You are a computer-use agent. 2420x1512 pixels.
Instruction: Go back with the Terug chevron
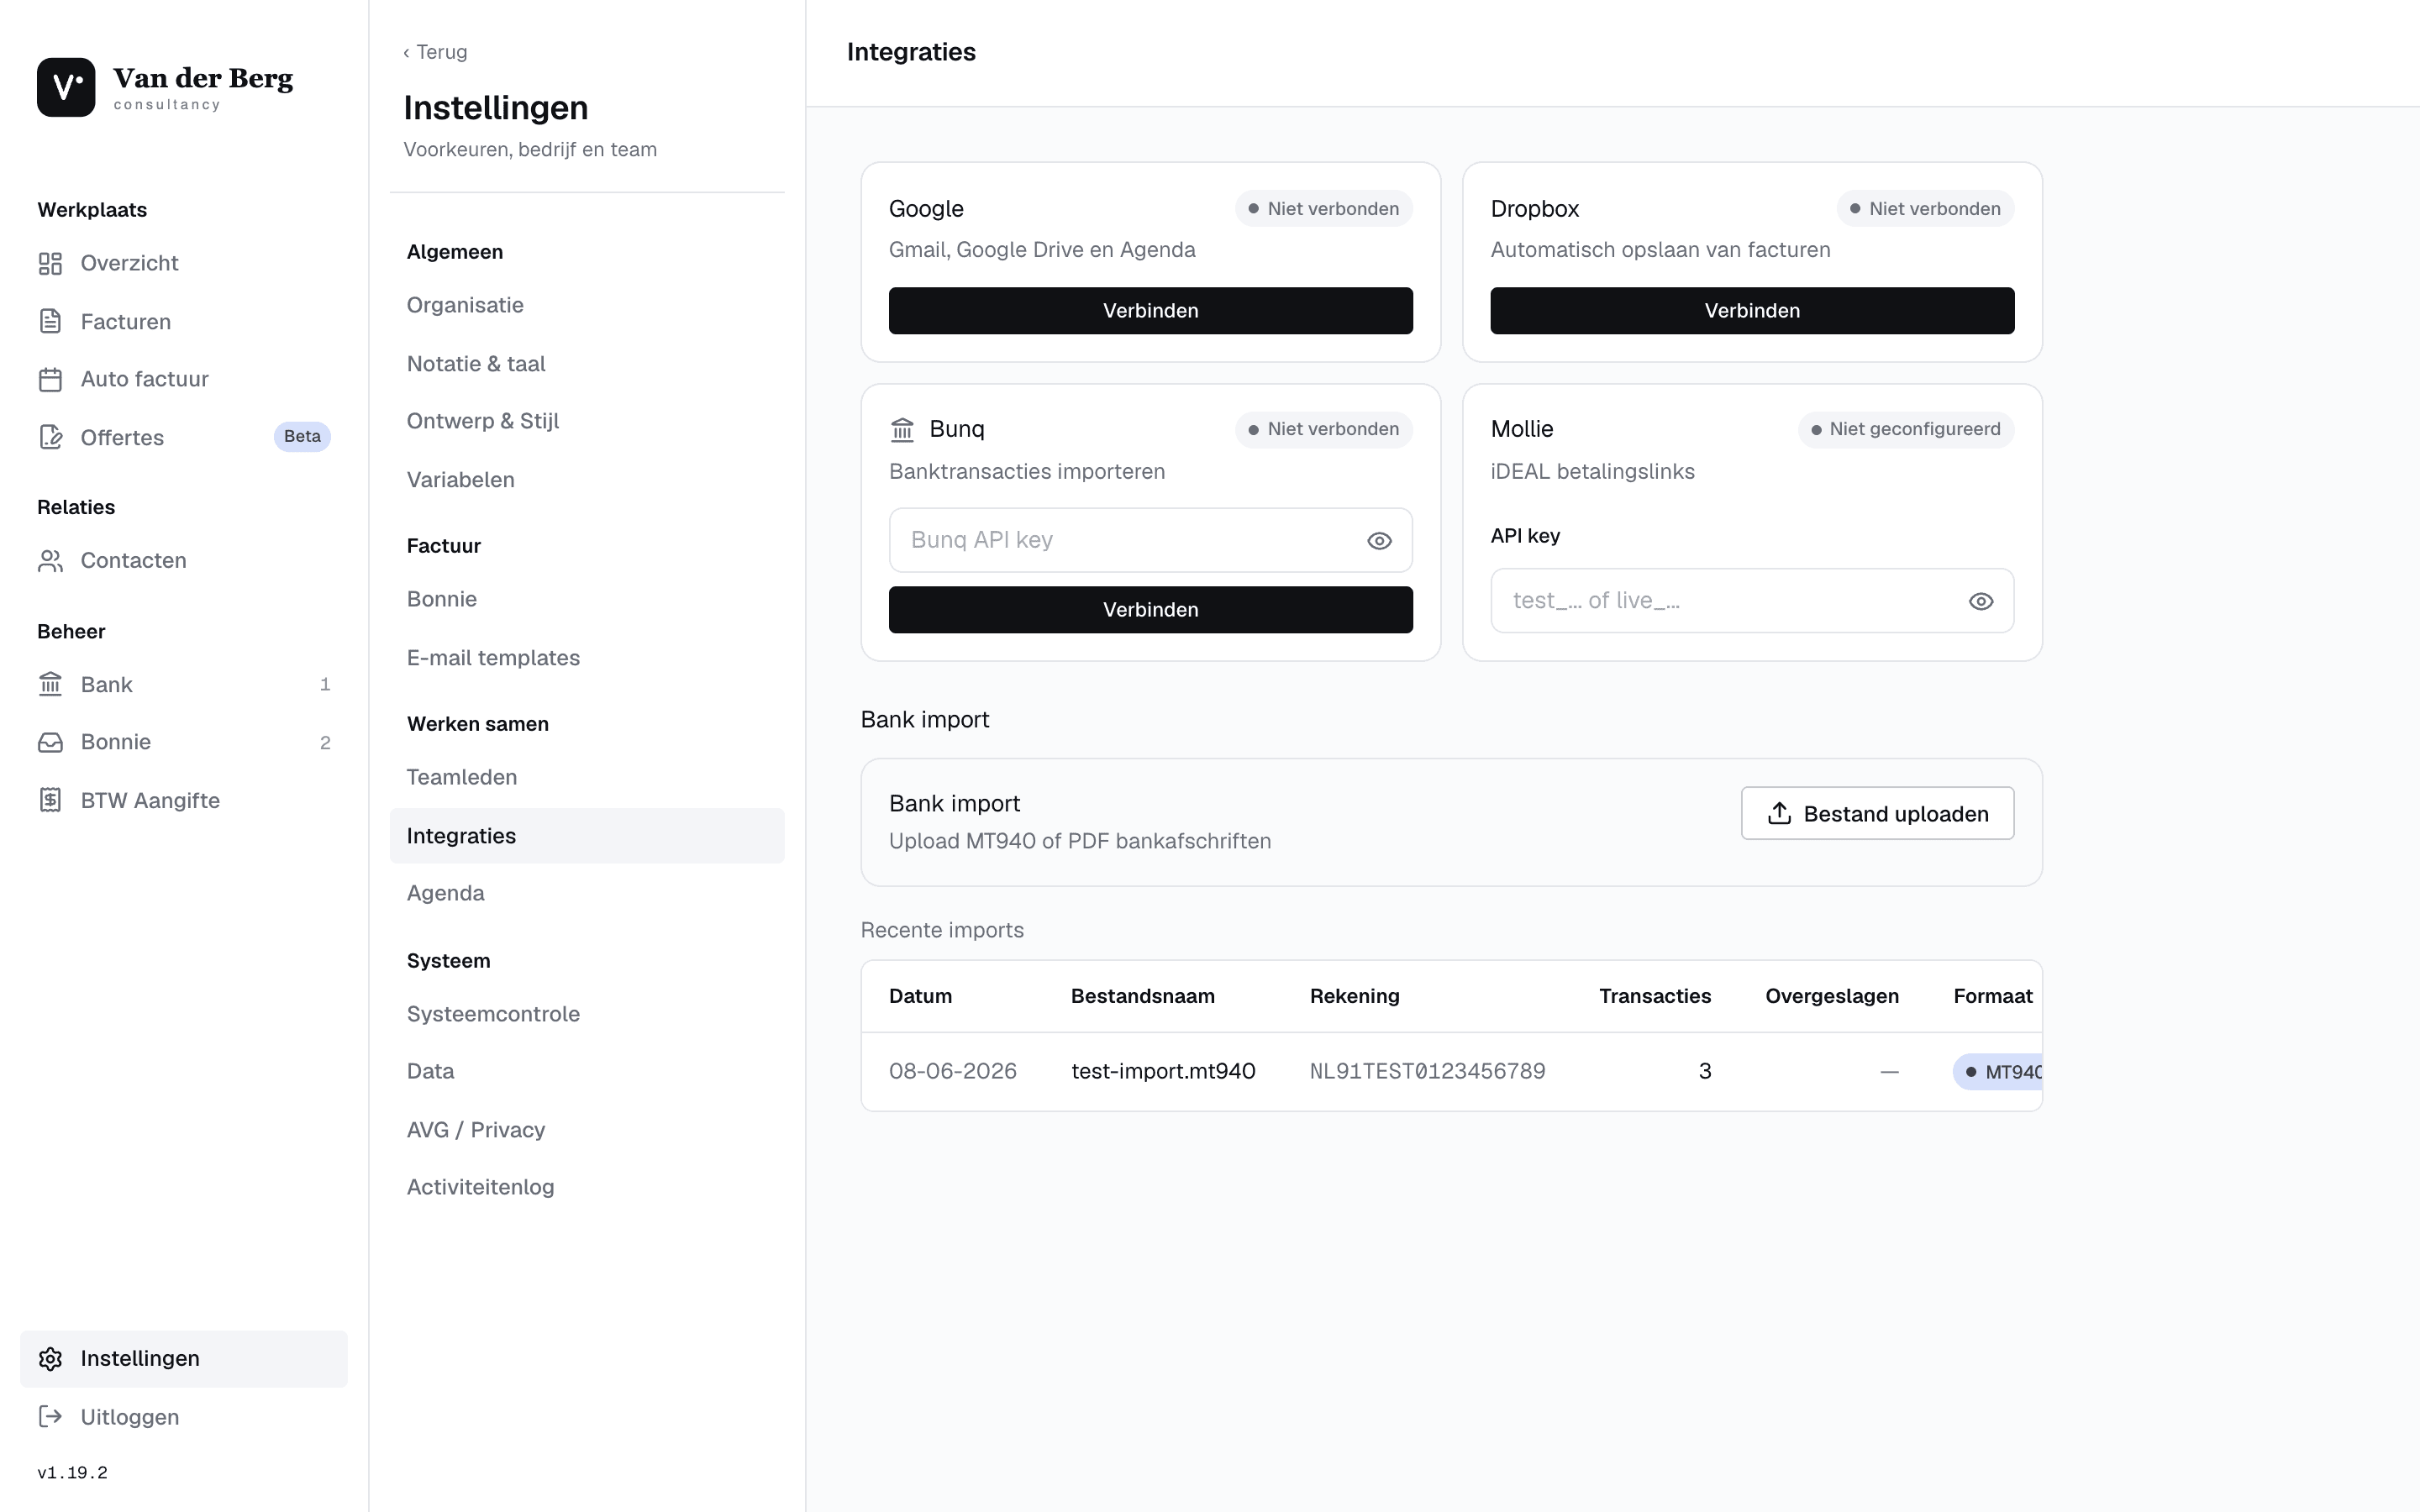[x=406, y=52]
